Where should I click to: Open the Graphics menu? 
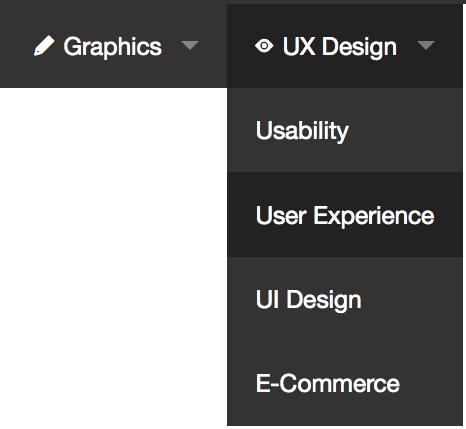[x=113, y=46]
